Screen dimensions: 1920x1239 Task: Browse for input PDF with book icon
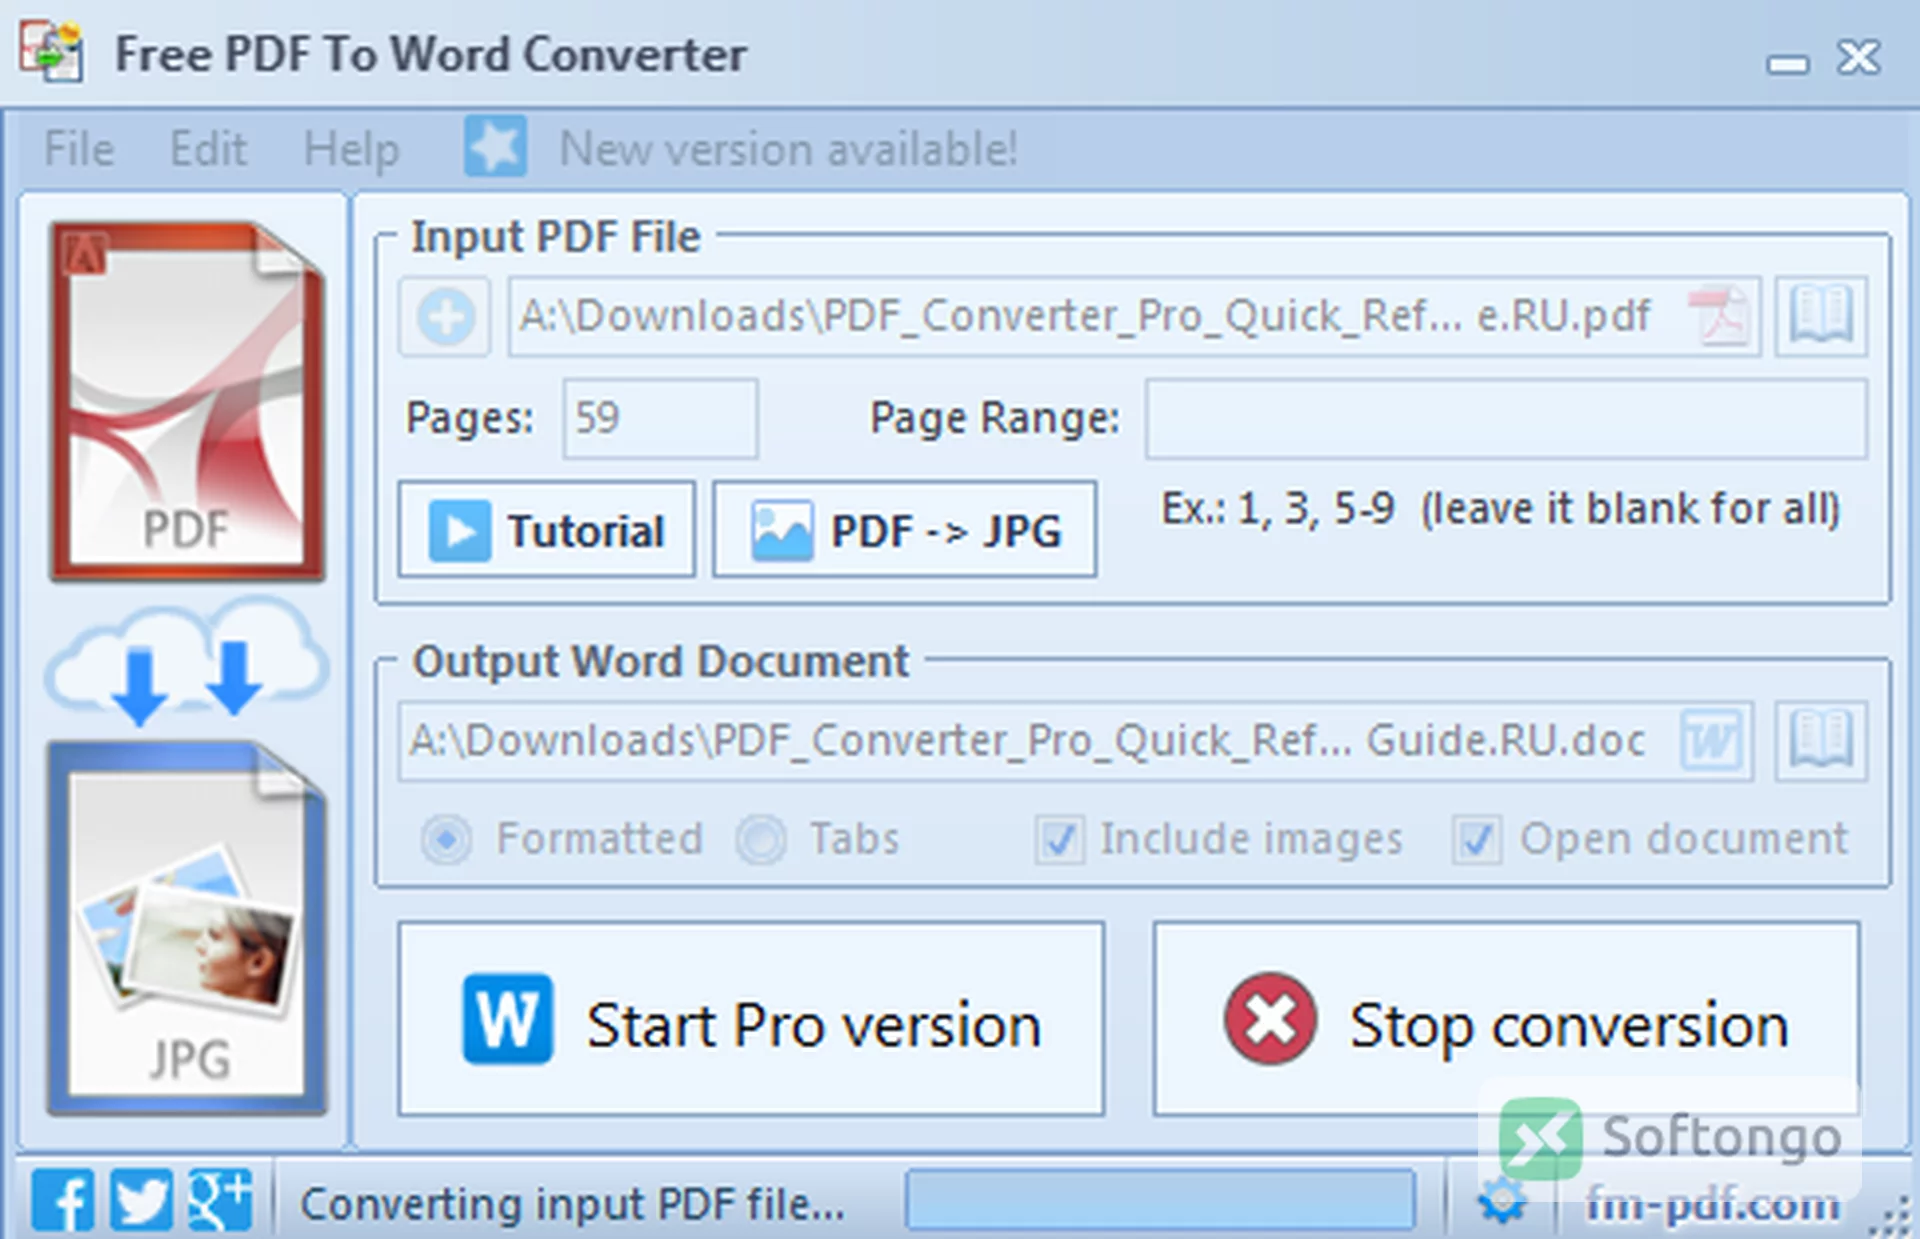coord(1821,317)
